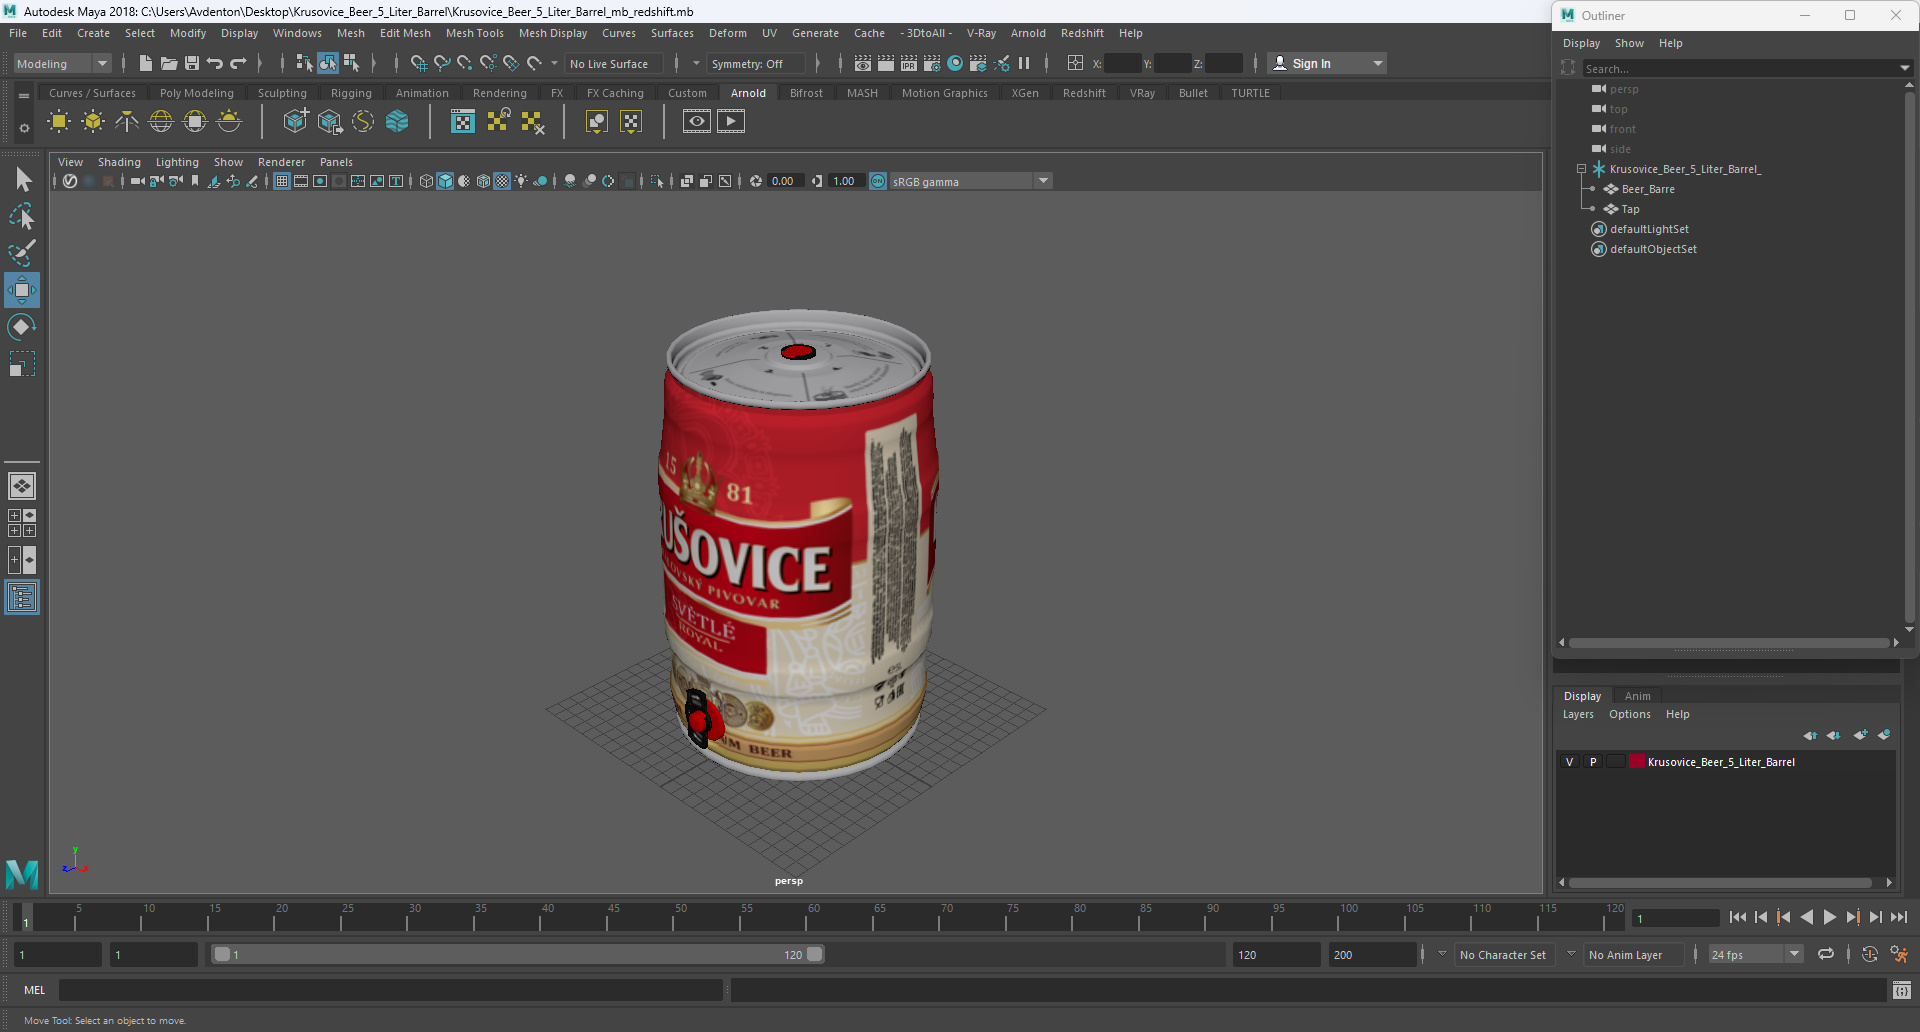Click the IPR render clapperboard icon

[x=908, y=63]
